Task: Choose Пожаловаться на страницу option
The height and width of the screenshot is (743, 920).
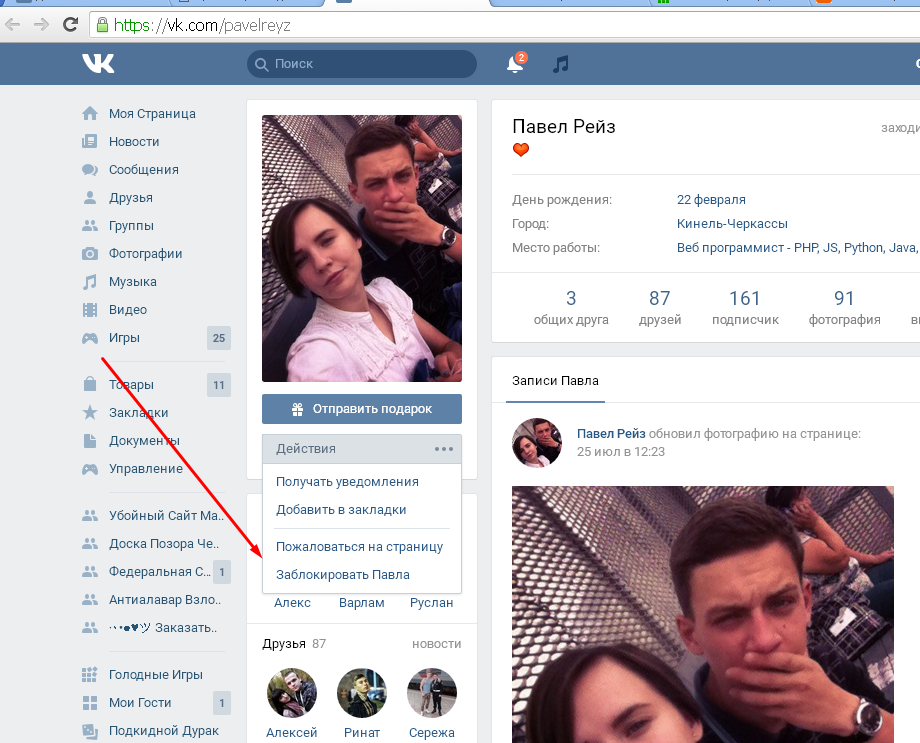Action: point(359,547)
